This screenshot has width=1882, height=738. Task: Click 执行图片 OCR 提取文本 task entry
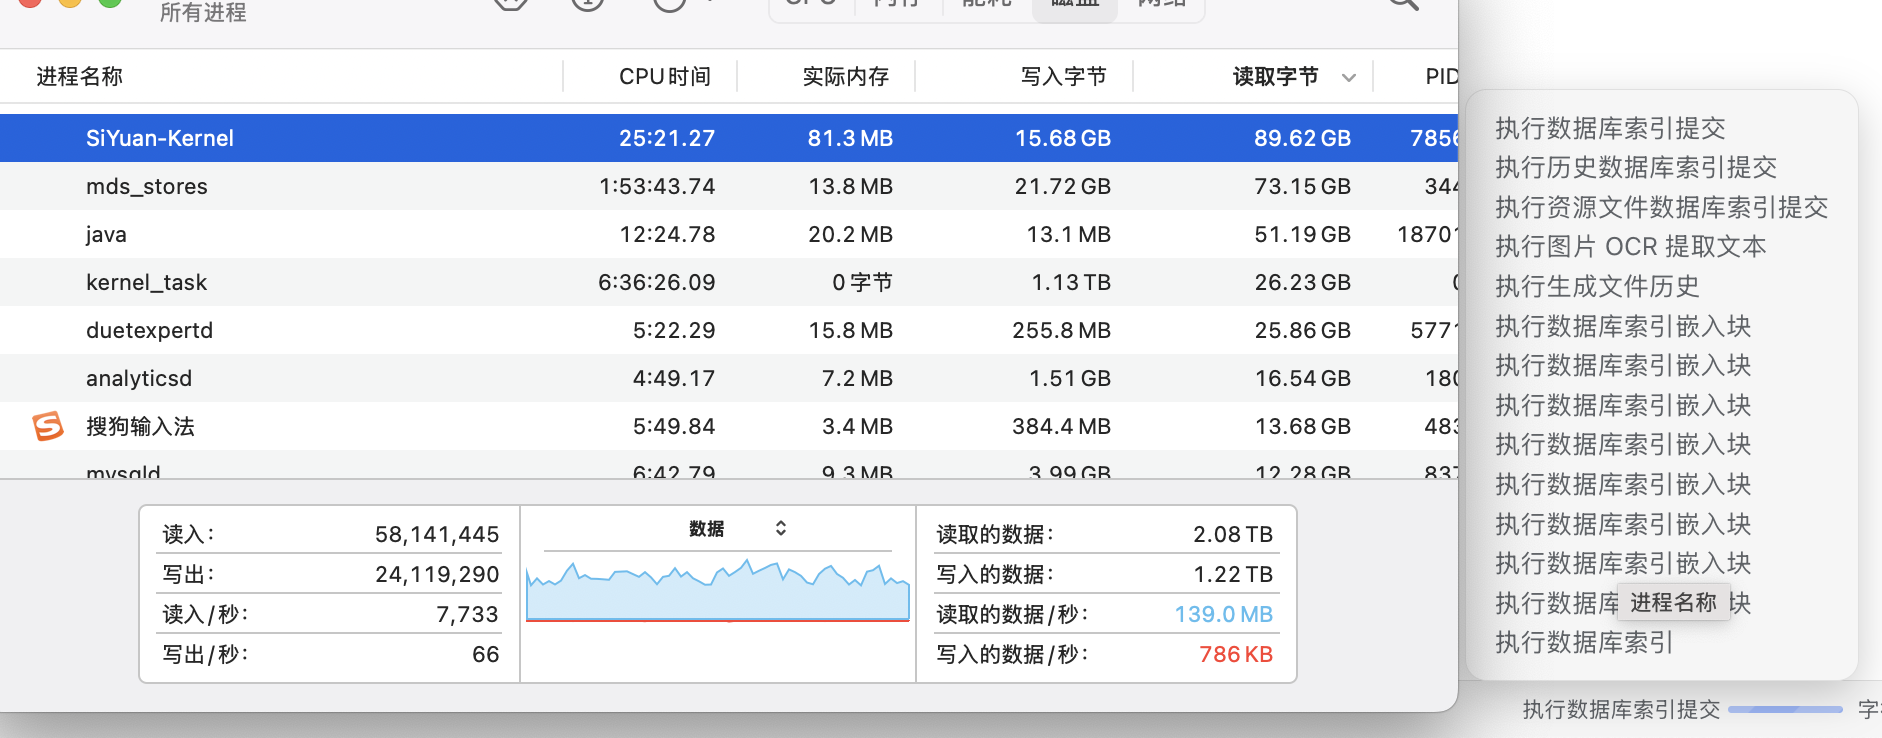(x=1630, y=246)
